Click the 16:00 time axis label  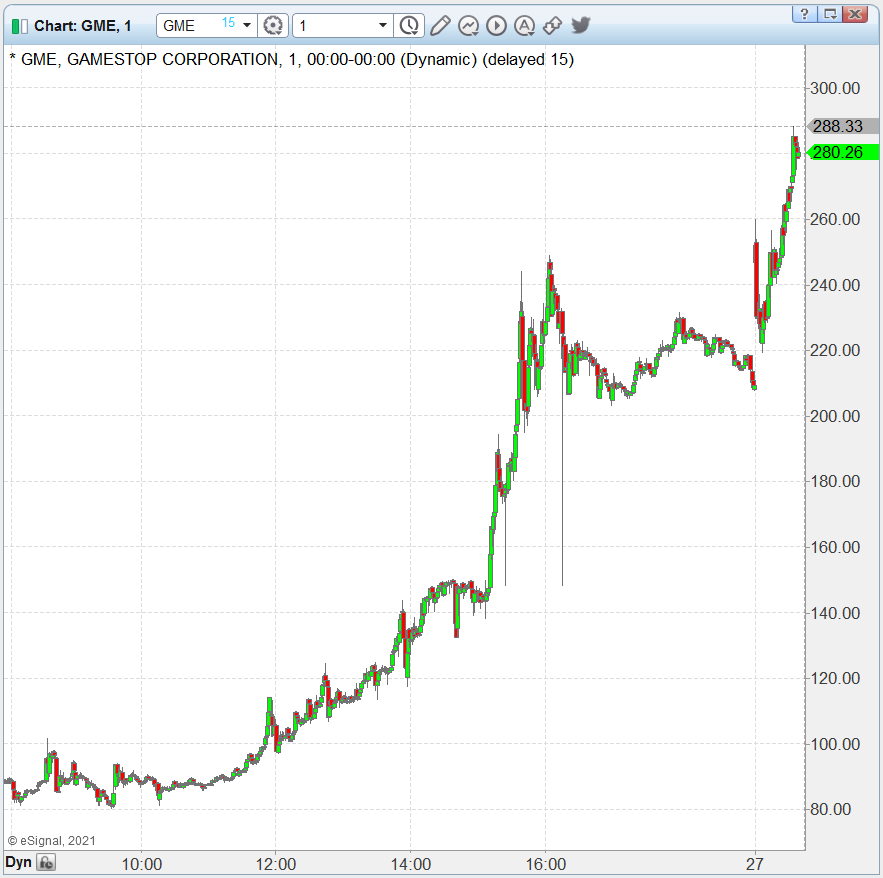(546, 864)
